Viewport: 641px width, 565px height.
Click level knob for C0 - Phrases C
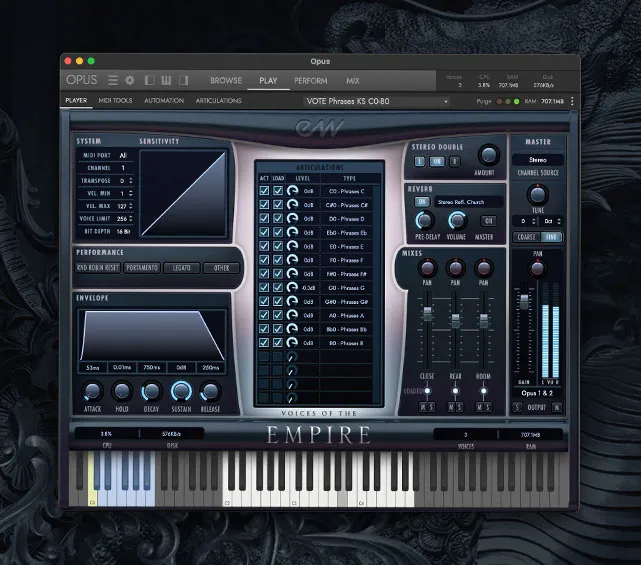coord(292,191)
